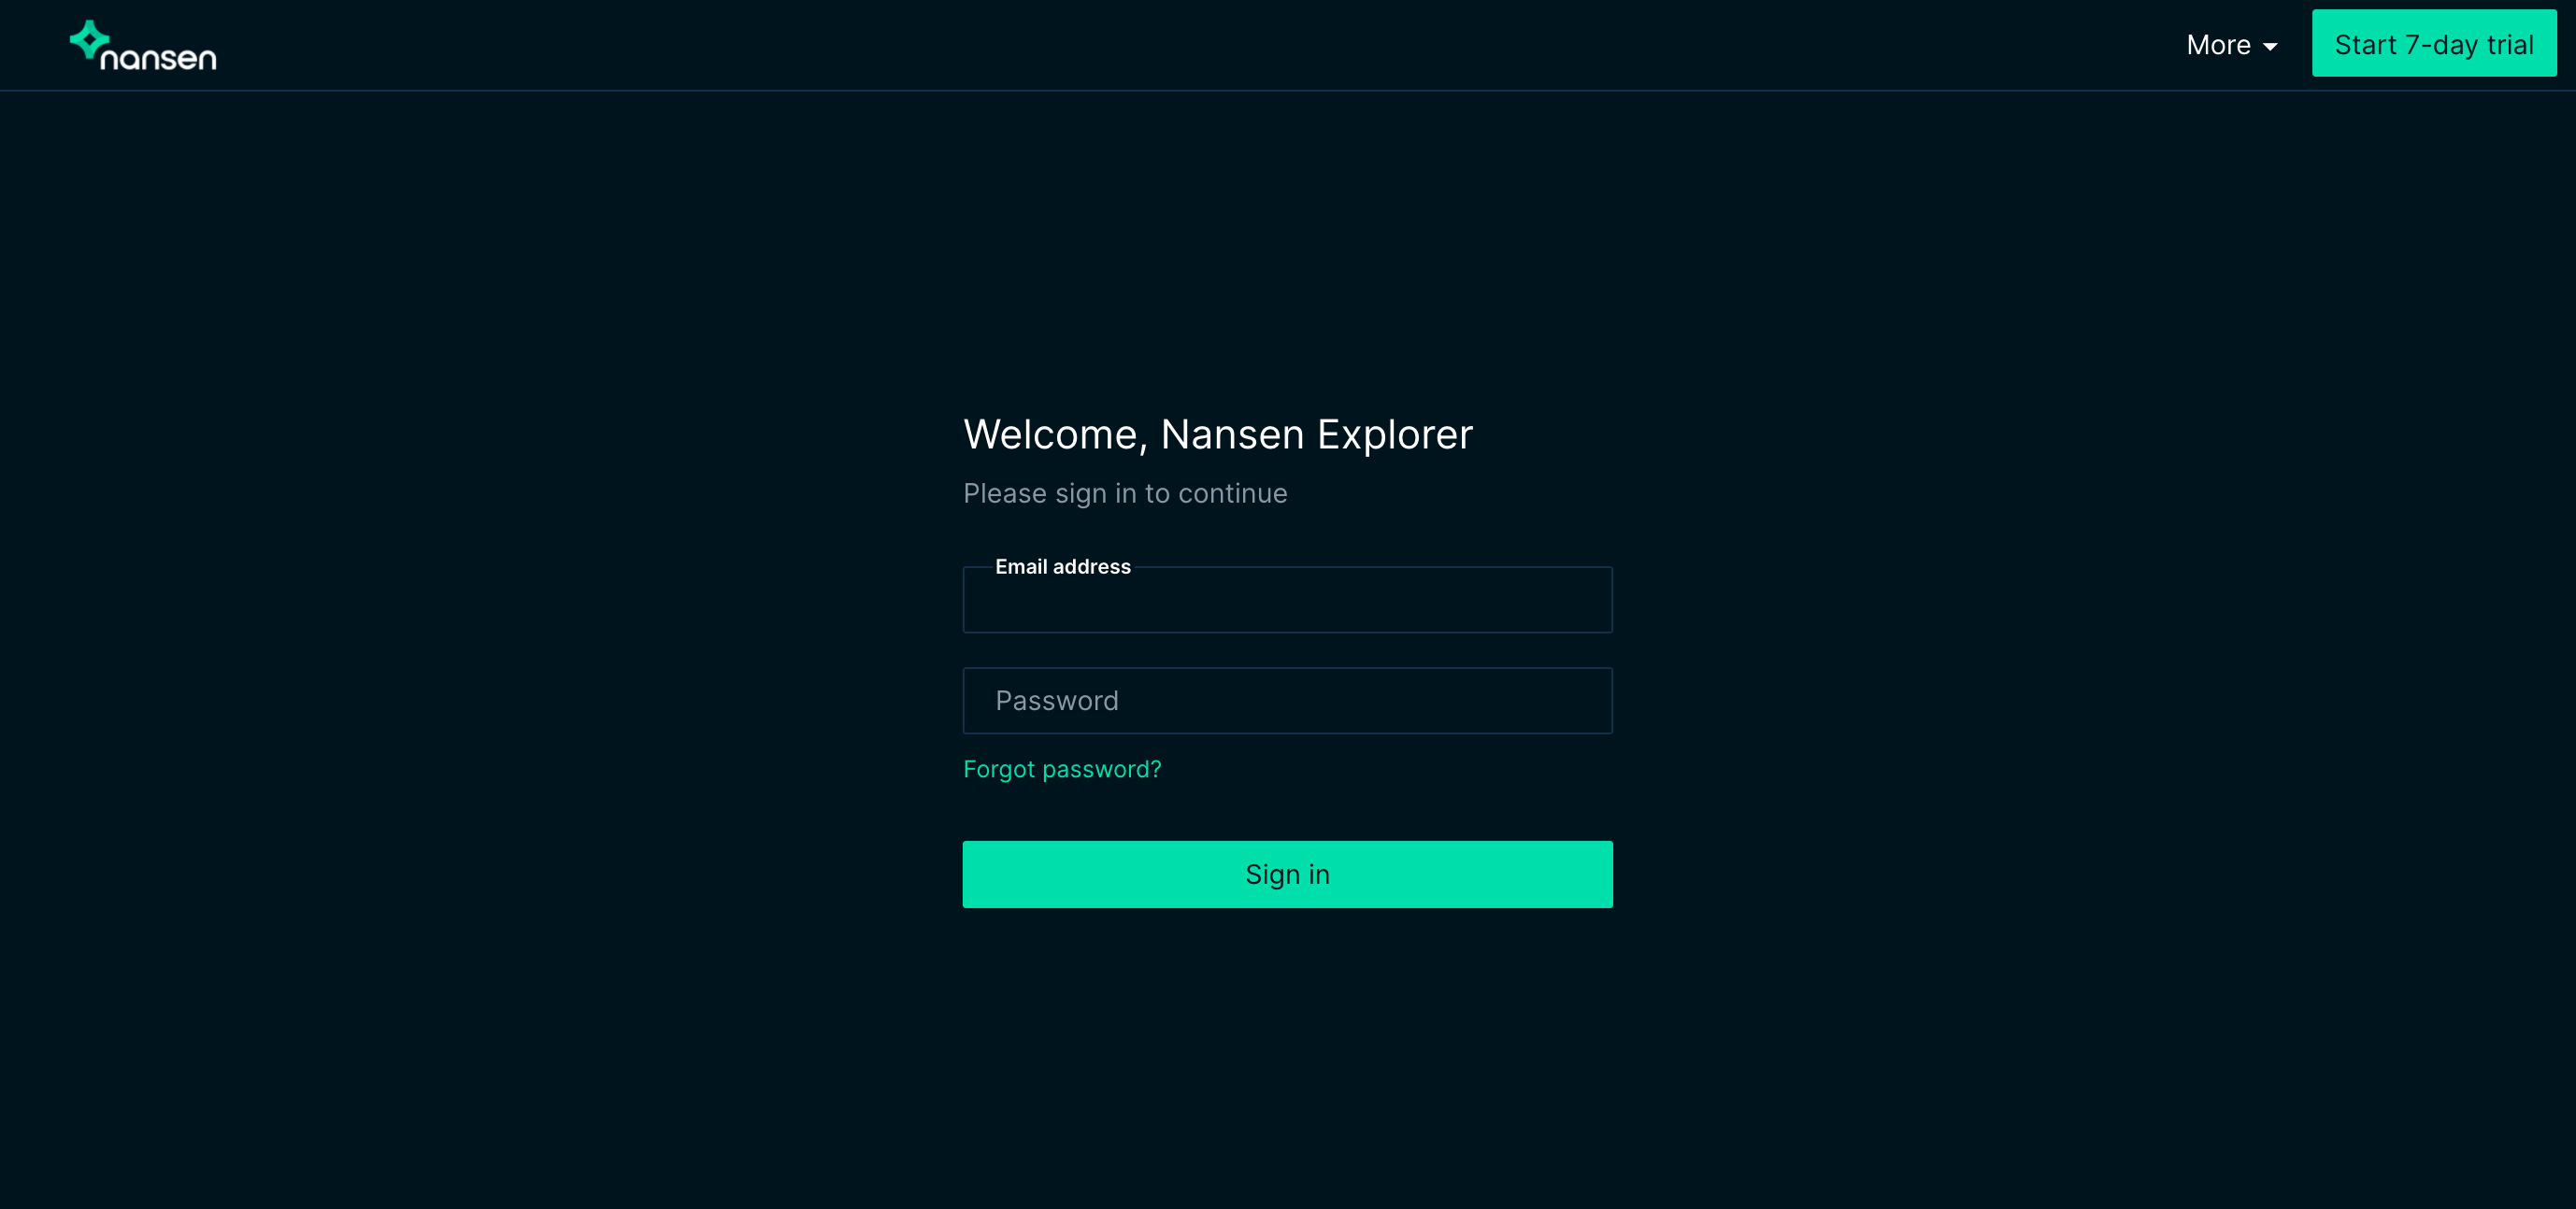Viewport: 2576px width, 1209px height.
Task: Click the Email address floating label
Action: tap(1062, 567)
